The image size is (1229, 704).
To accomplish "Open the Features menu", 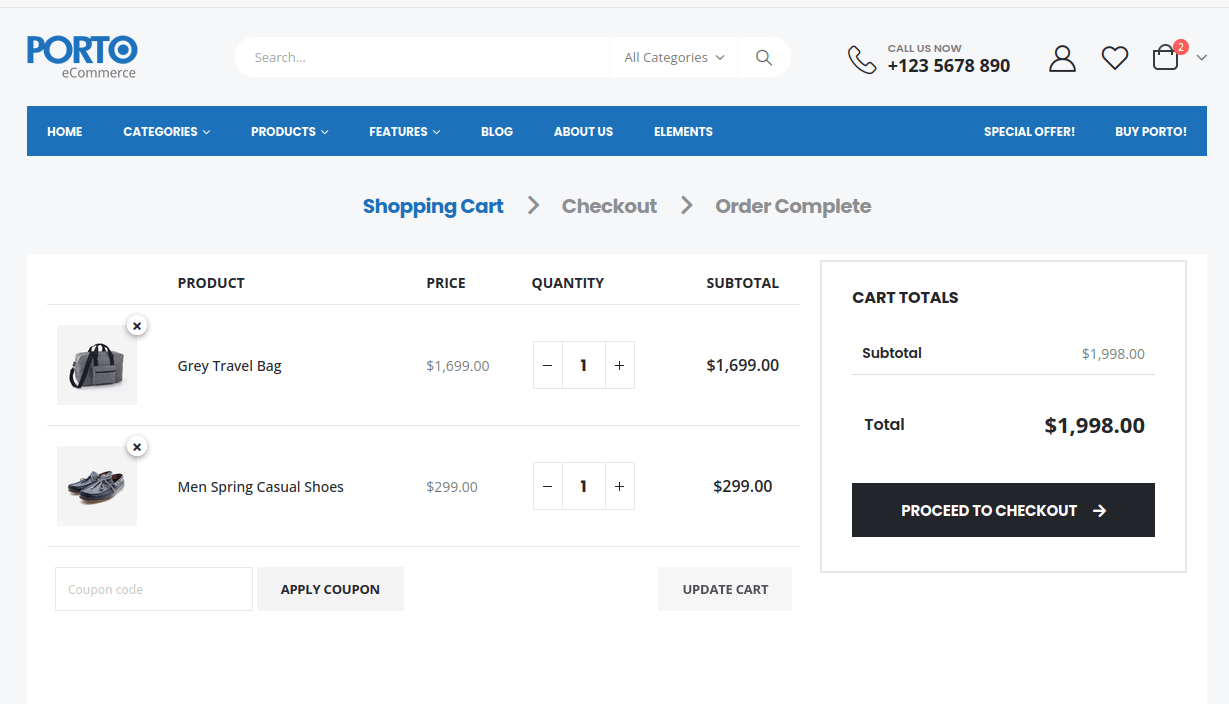I will tap(403, 131).
